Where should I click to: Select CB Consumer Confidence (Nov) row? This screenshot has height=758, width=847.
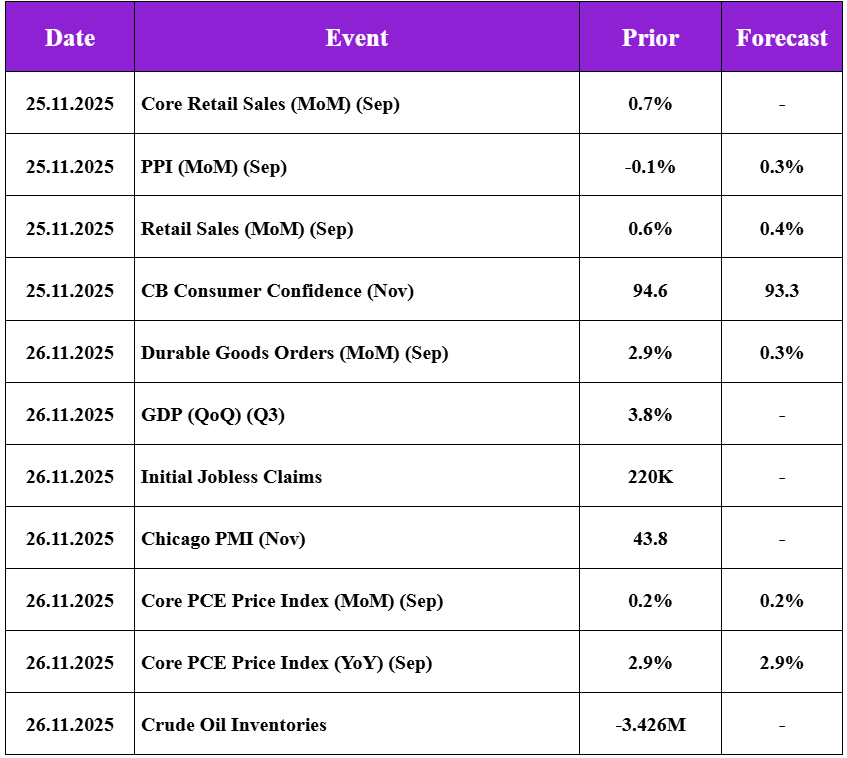(x=424, y=289)
